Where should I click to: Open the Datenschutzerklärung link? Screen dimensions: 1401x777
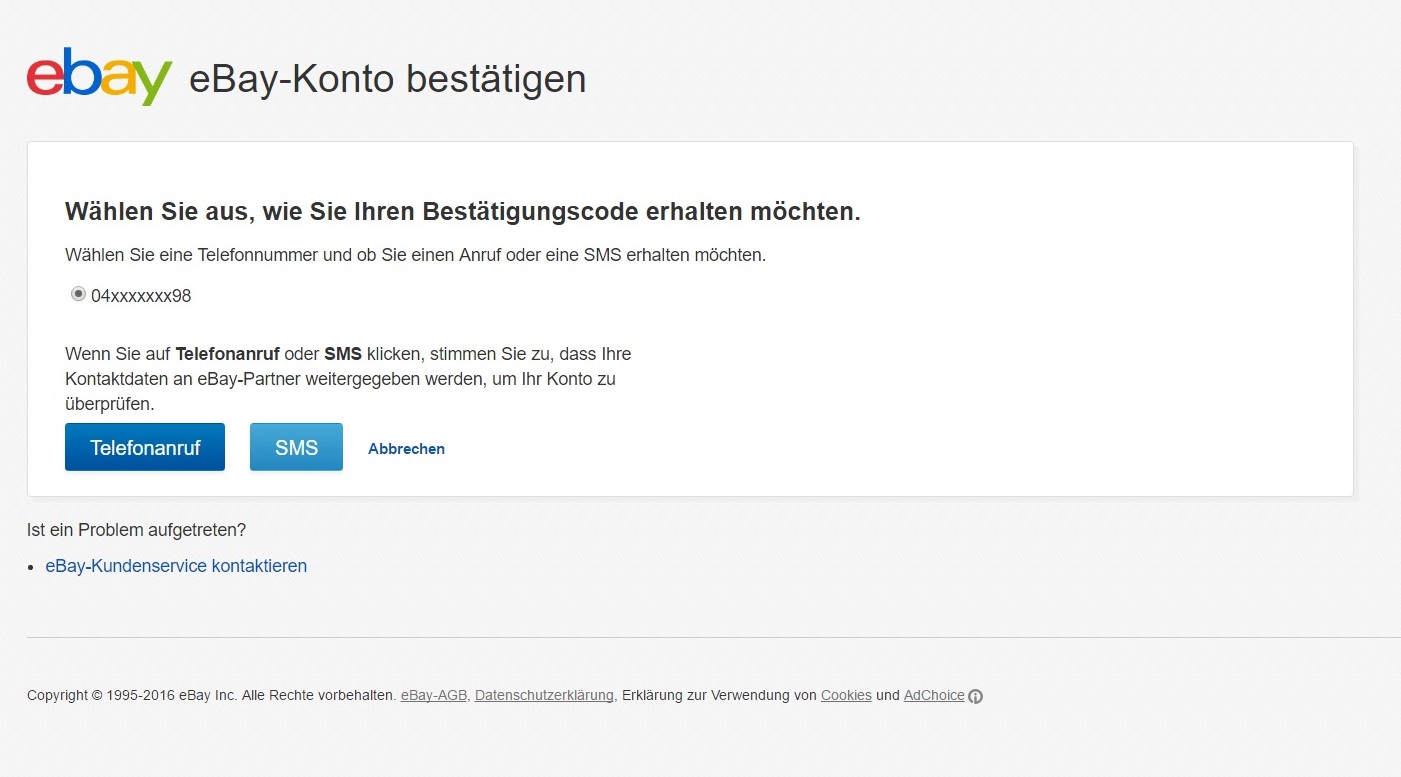[x=544, y=695]
